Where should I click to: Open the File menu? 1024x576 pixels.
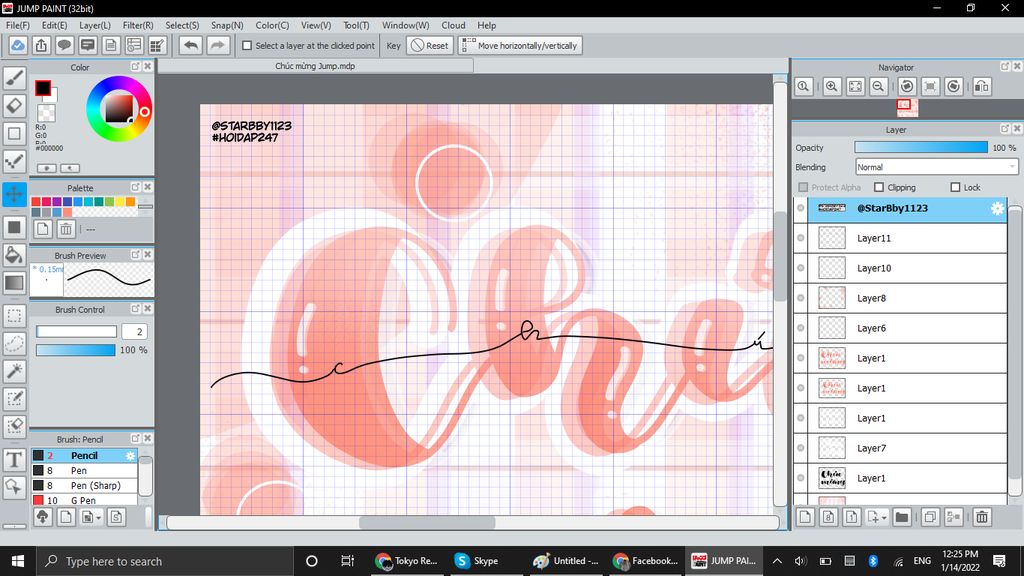[x=18, y=25]
